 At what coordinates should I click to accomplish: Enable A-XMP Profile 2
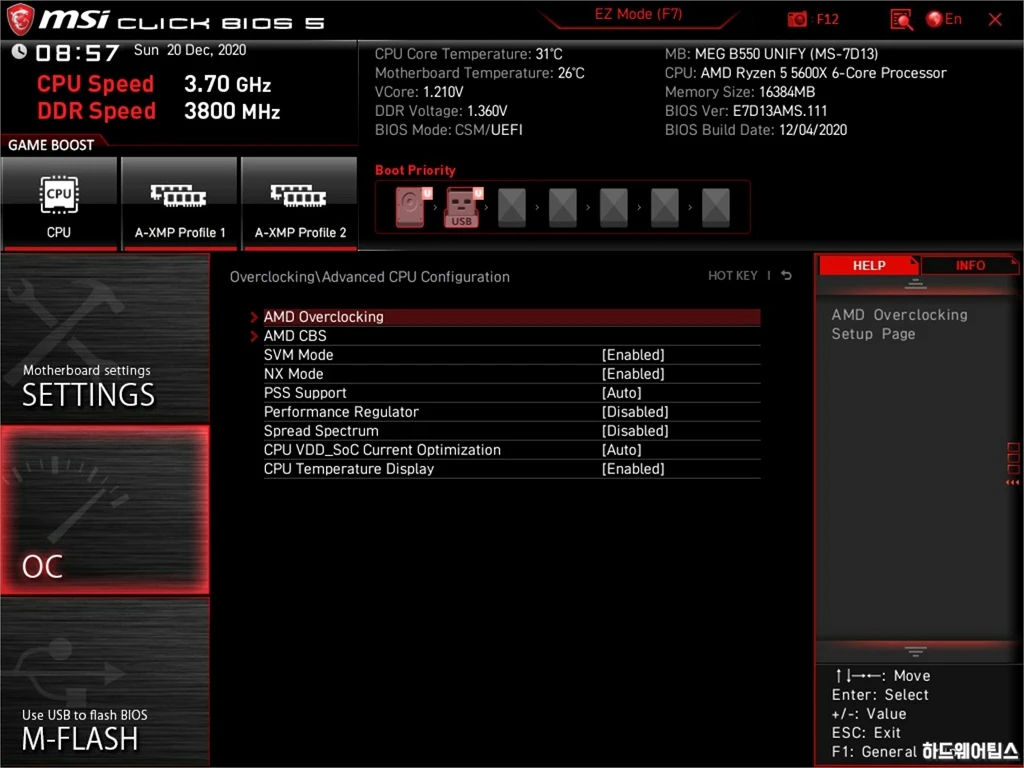pyautogui.click(x=299, y=203)
